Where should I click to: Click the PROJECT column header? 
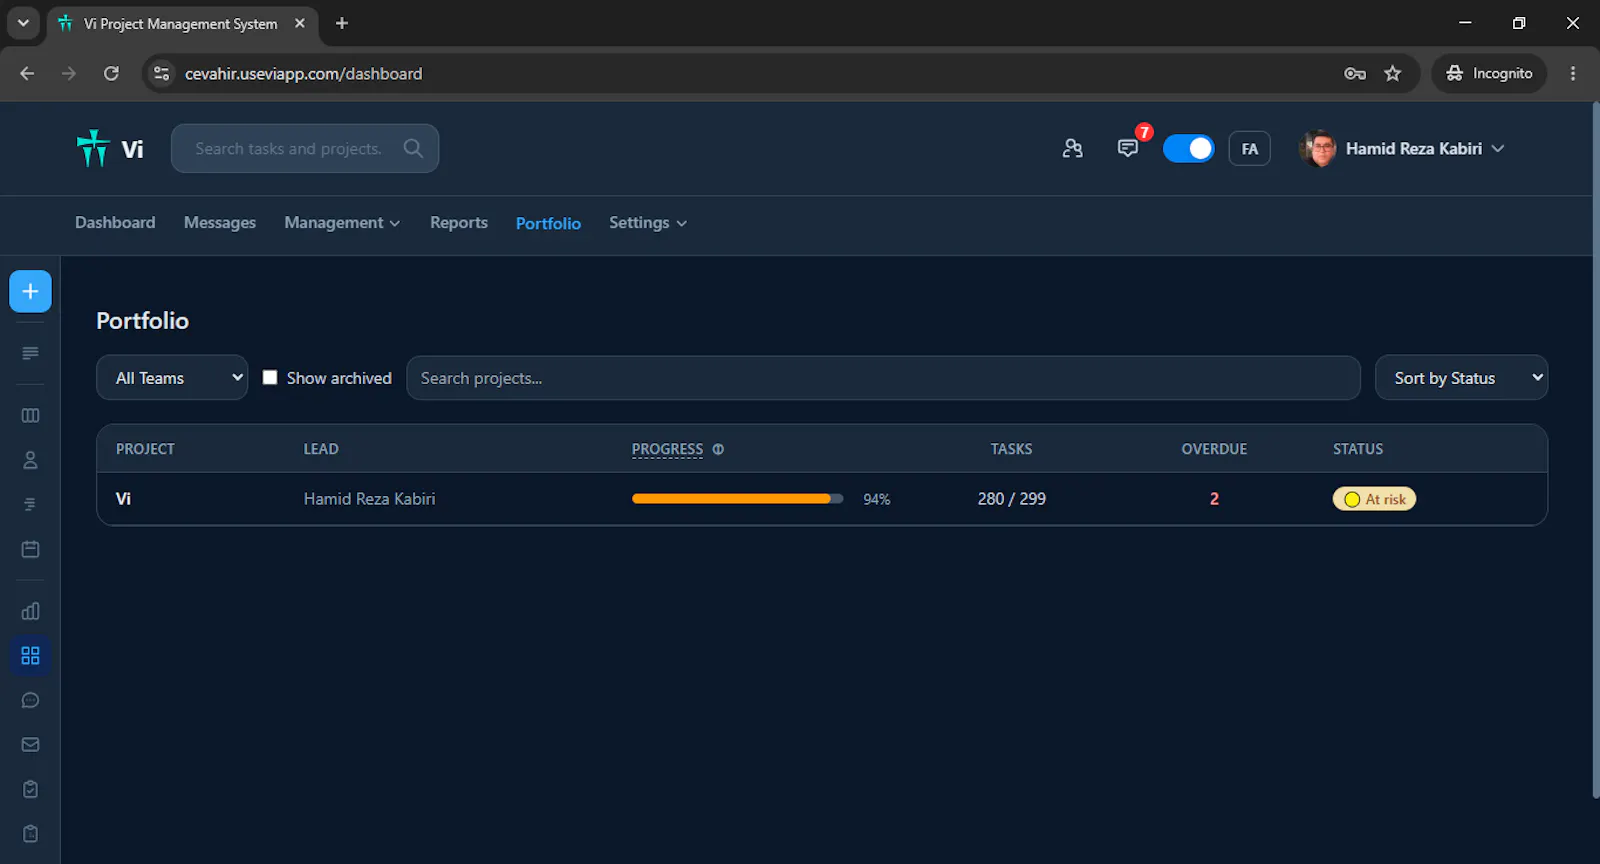[145, 449]
